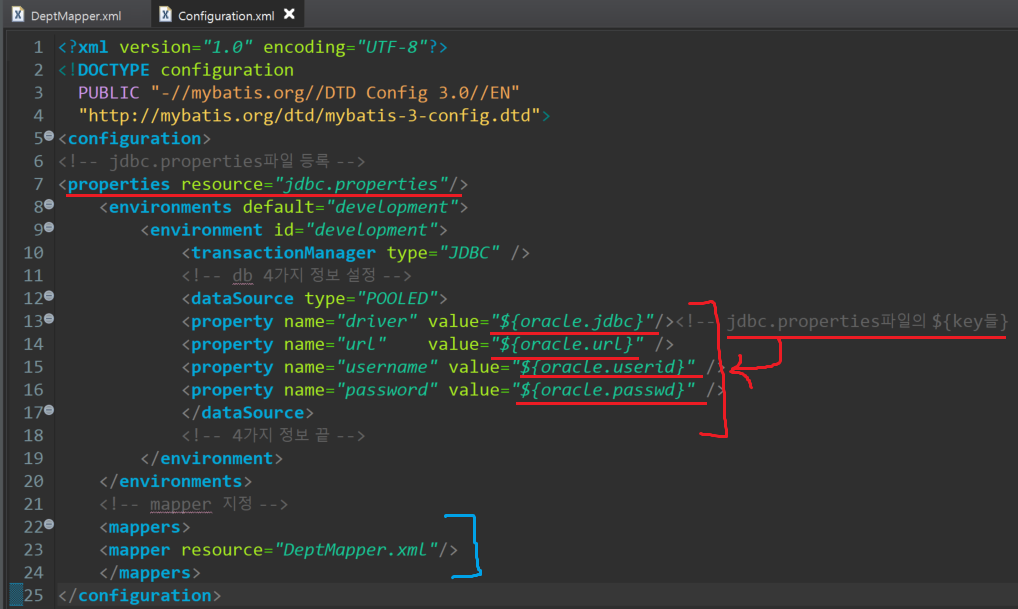Click the transactionManager tag name
1018x609 pixels.
pos(283,253)
